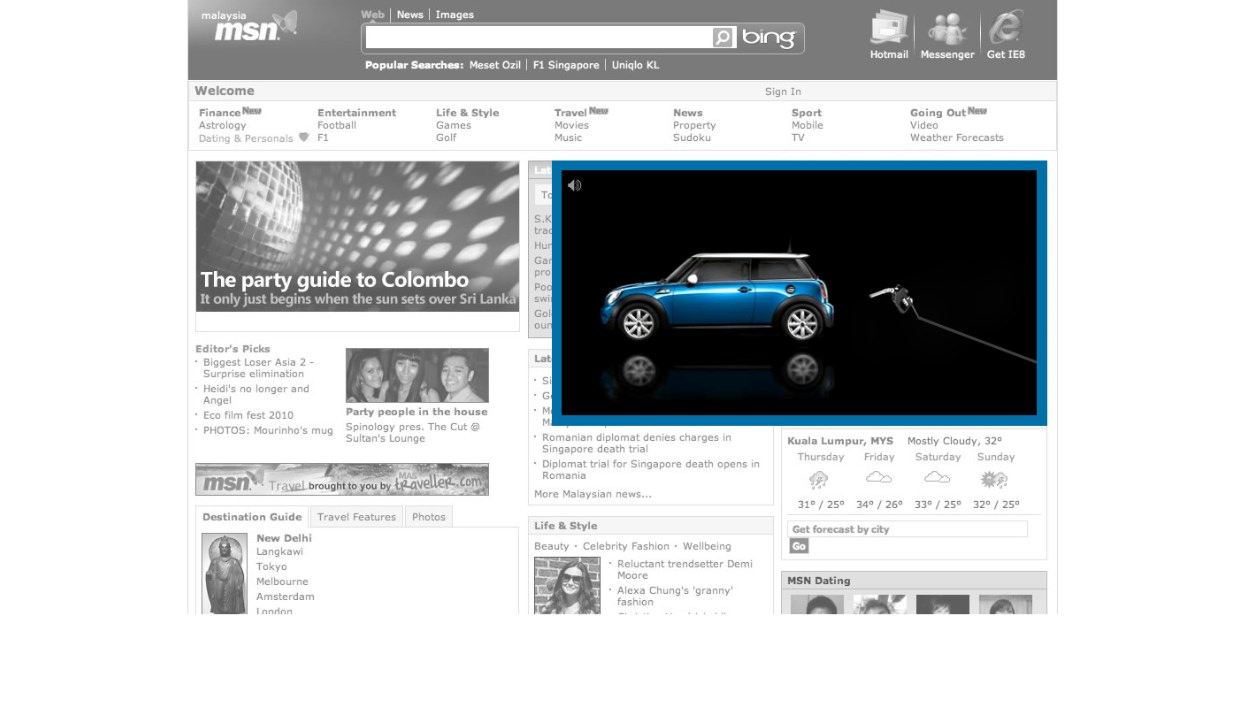Click the Get forecast by city field
This screenshot has height=701, width=1246.
tap(908, 529)
